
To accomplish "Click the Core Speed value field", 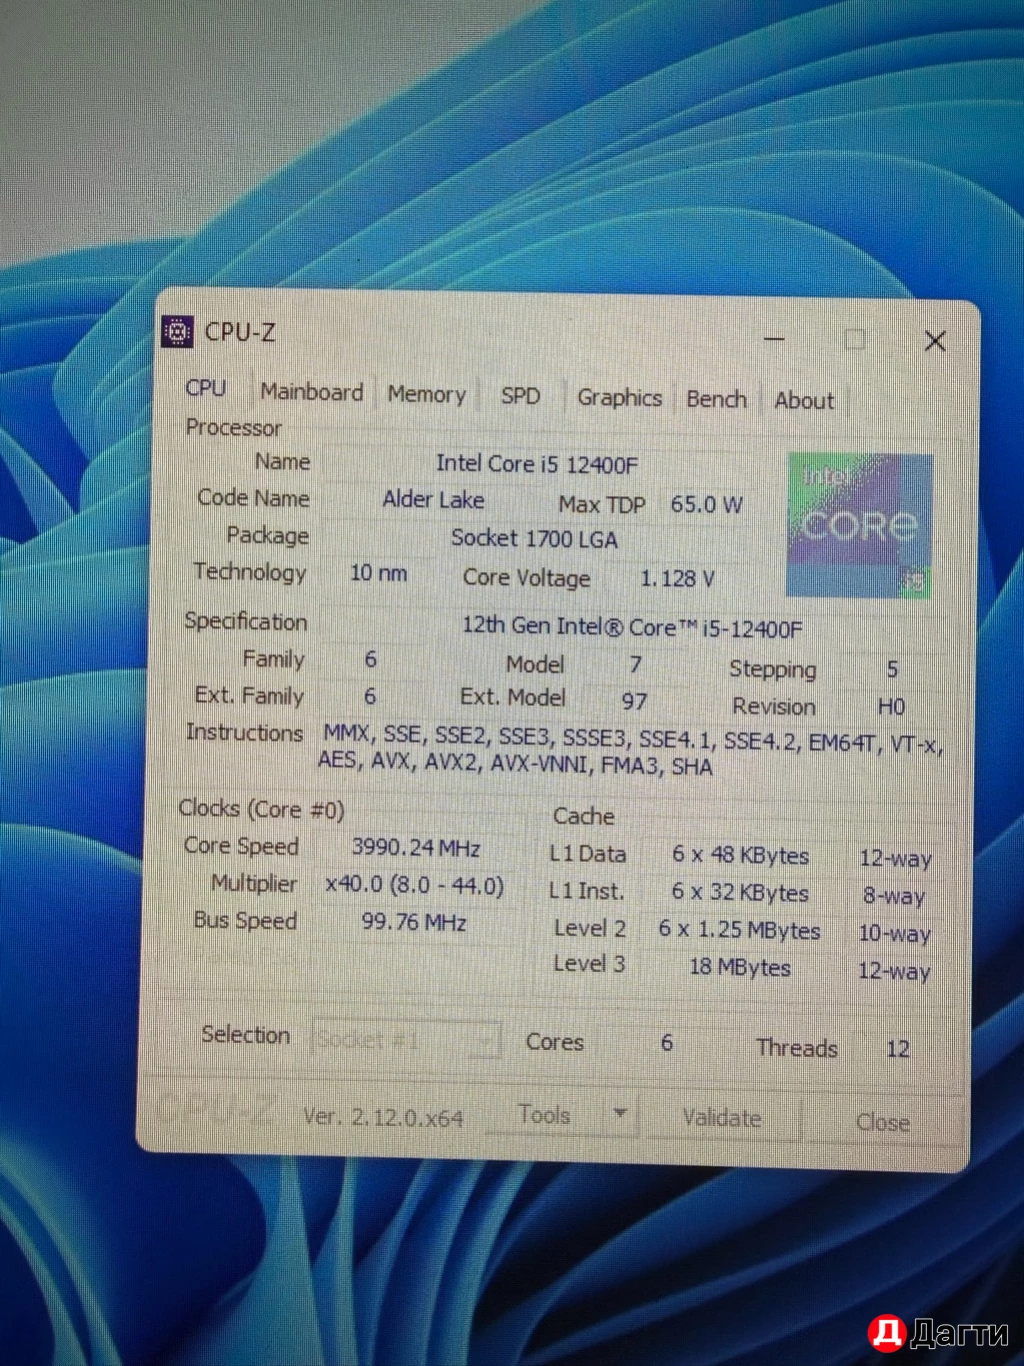I will [416, 848].
